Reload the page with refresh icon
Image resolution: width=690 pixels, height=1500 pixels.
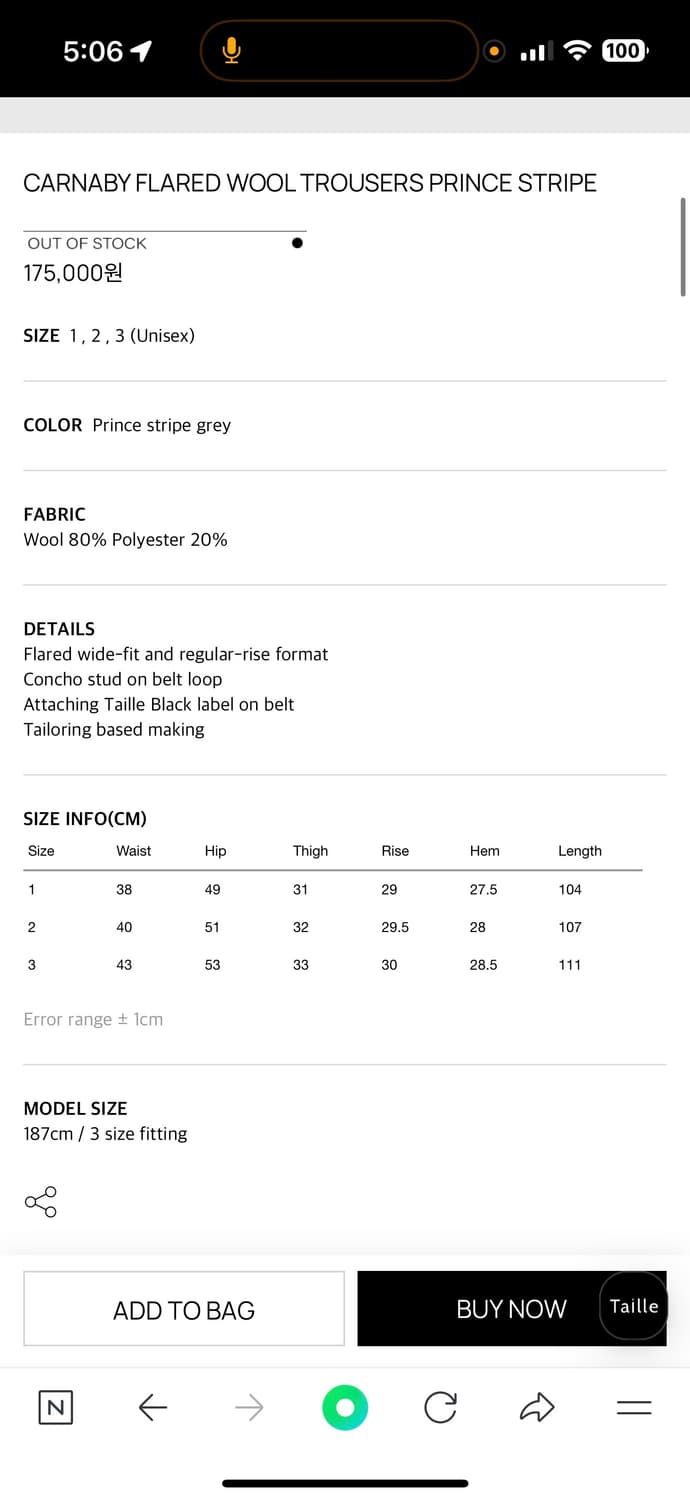click(x=440, y=1408)
